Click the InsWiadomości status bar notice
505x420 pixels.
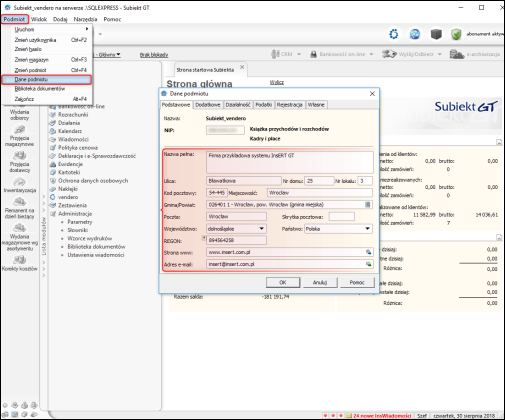pos(382,416)
